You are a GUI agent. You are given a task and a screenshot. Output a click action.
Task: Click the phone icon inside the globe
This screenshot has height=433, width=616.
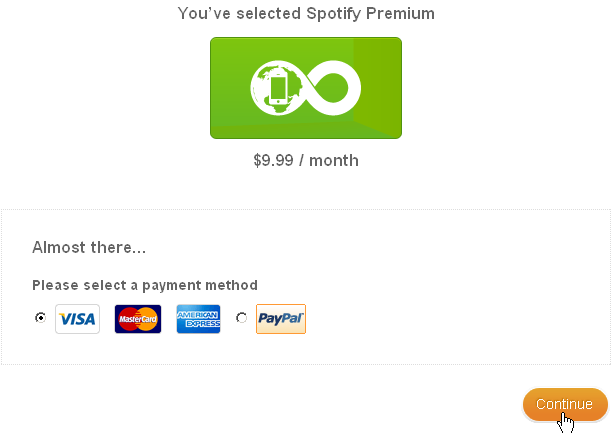279,90
